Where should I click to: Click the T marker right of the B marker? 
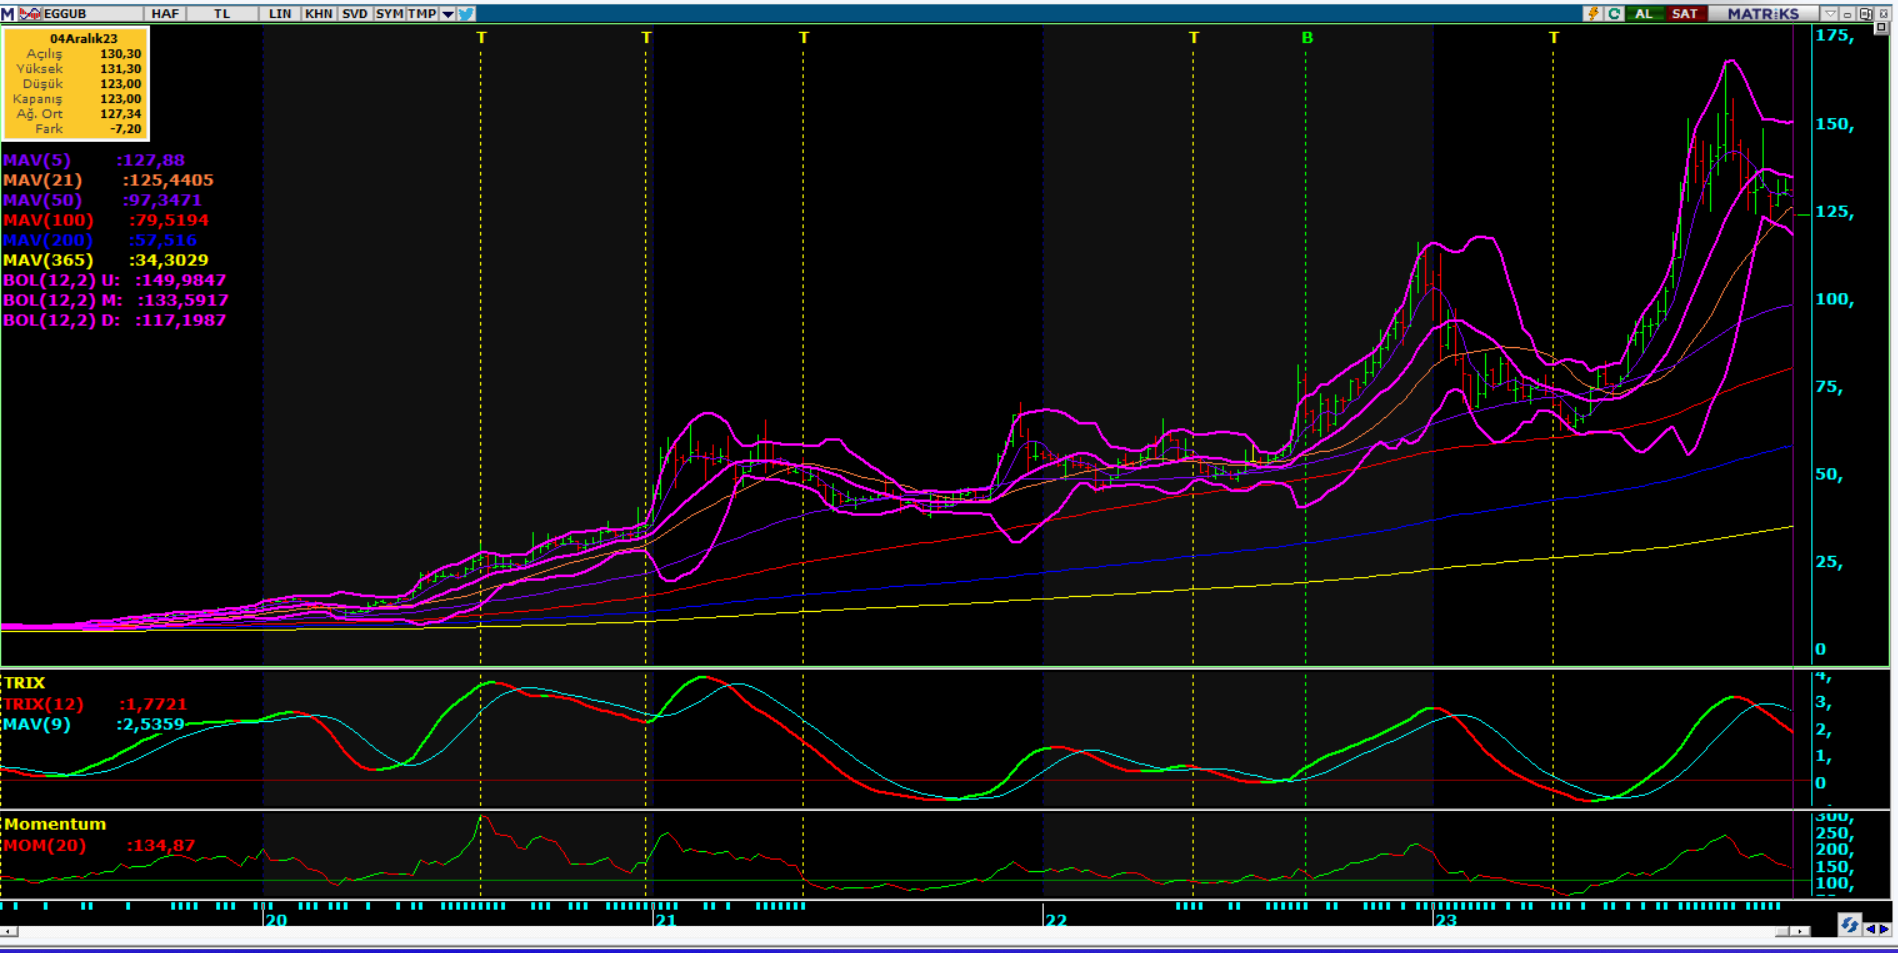coord(1554,38)
